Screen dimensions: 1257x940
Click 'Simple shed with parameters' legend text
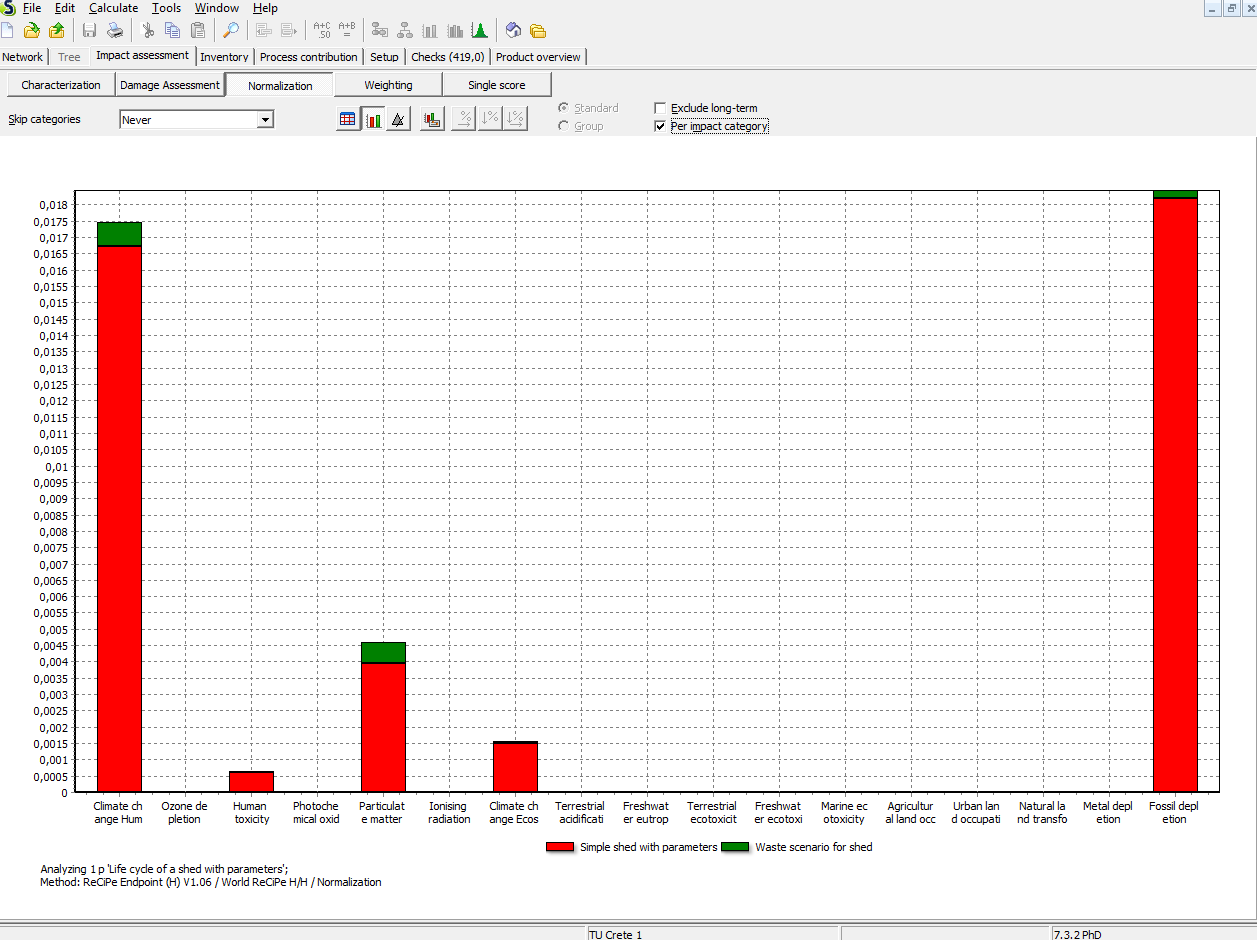click(x=649, y=847)
